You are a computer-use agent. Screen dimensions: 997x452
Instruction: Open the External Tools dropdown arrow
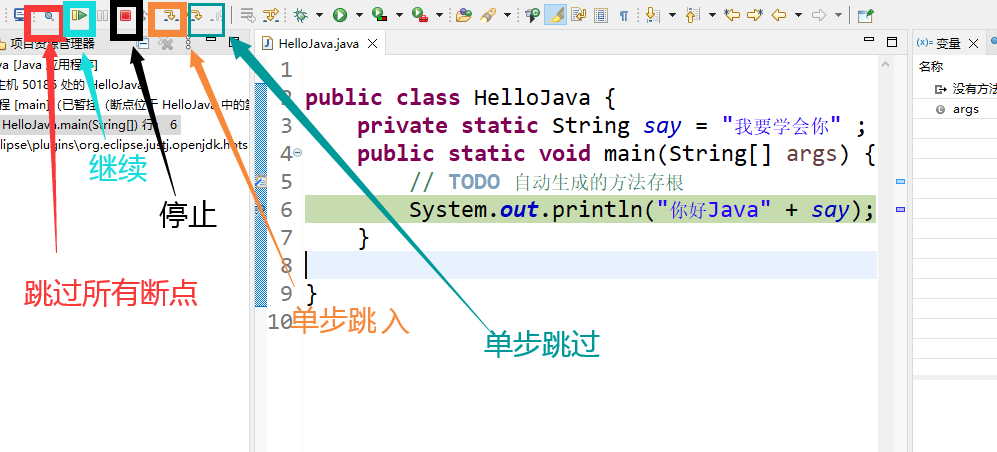[x=437, y=15]
